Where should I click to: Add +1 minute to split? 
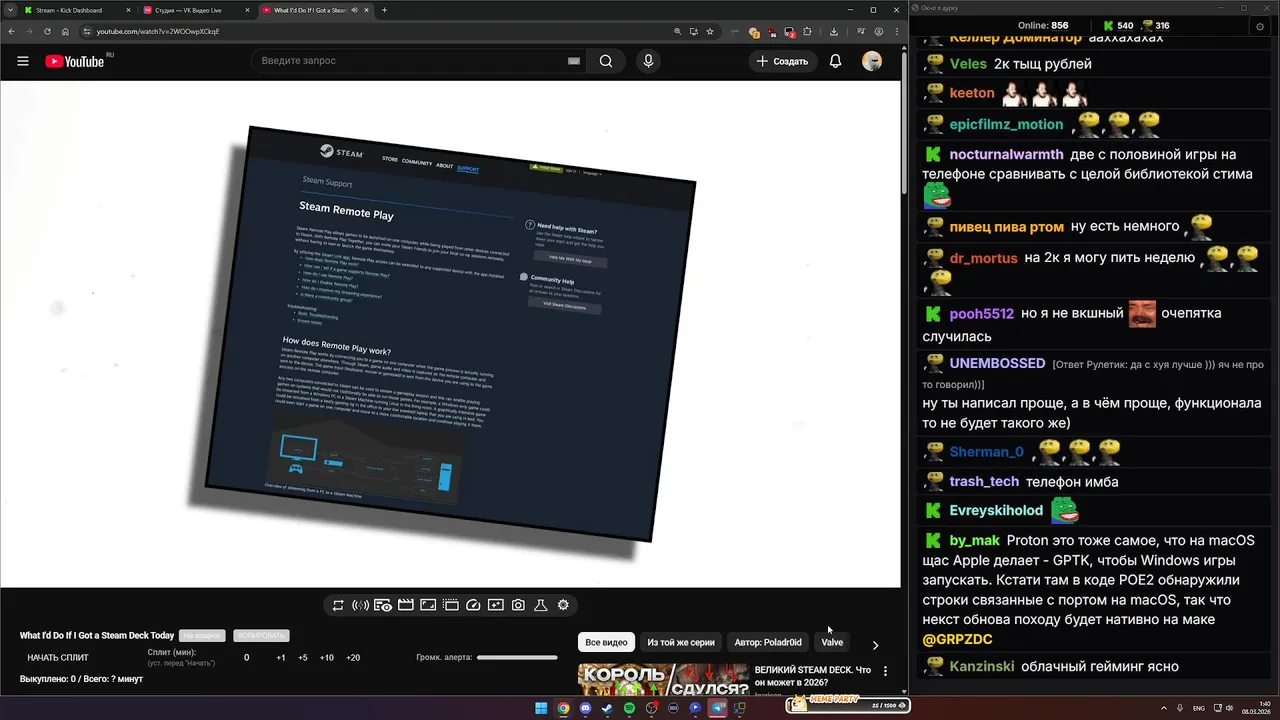tap(281, 658)
